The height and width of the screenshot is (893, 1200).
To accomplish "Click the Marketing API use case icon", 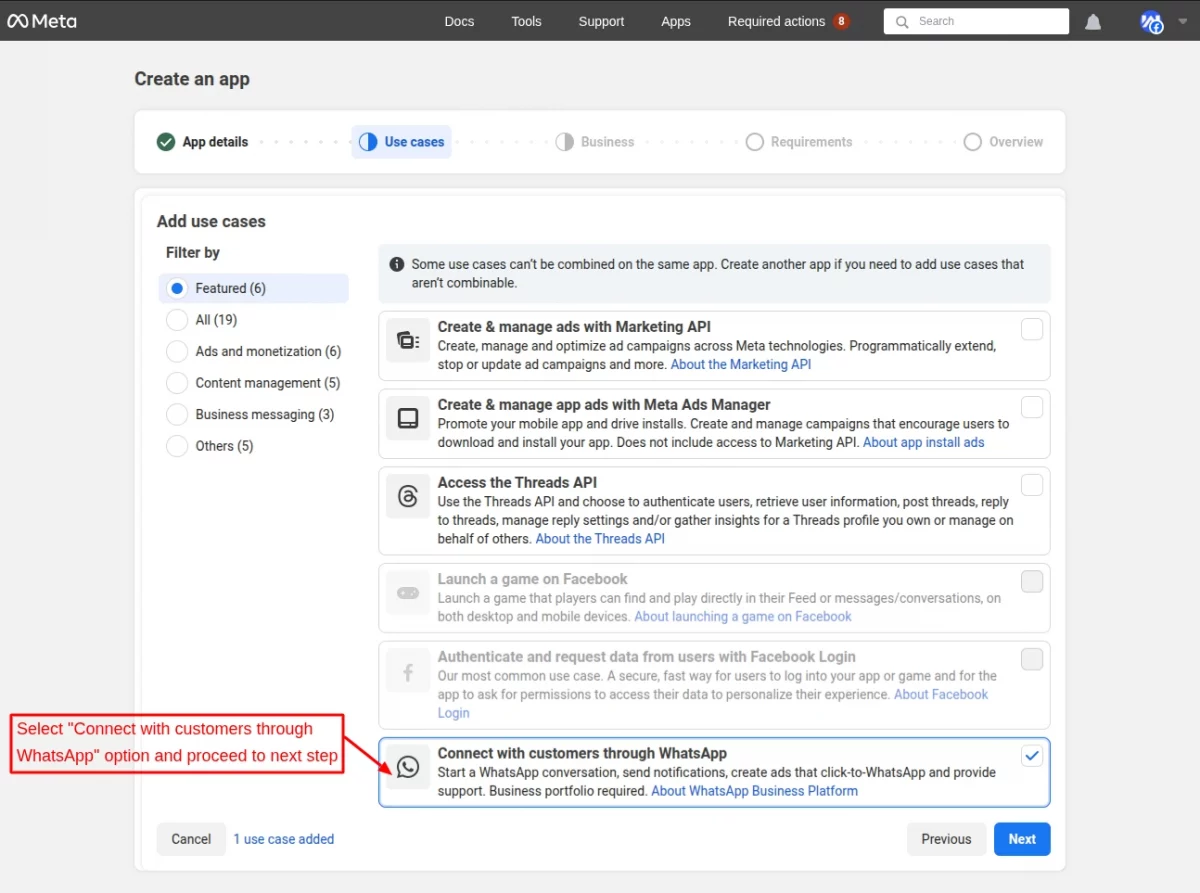I will (x=408, y=341).
